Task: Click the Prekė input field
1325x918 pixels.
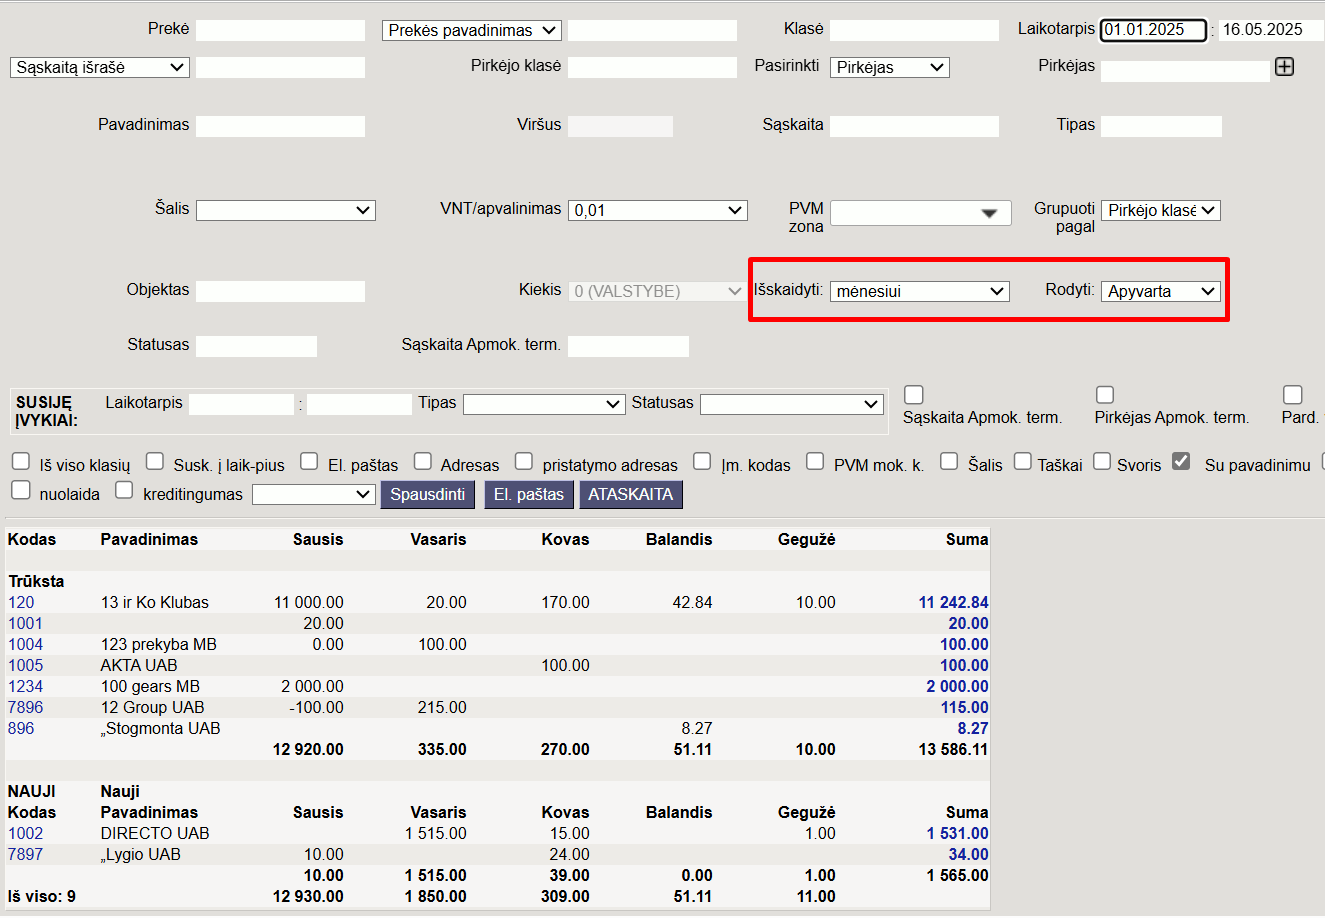Action: click(x=281, y=30)
